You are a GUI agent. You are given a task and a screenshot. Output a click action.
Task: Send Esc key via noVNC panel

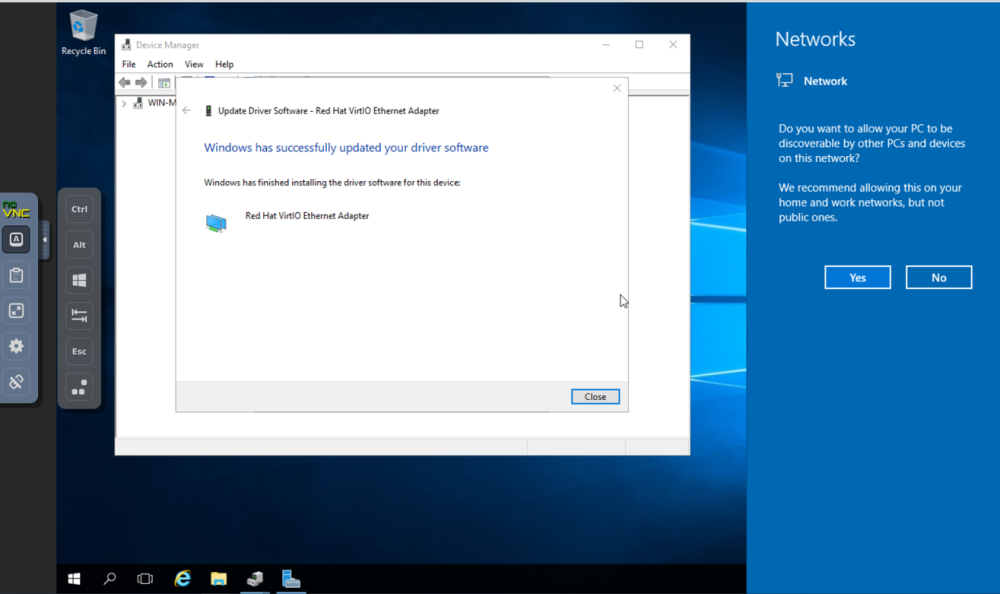79,351
